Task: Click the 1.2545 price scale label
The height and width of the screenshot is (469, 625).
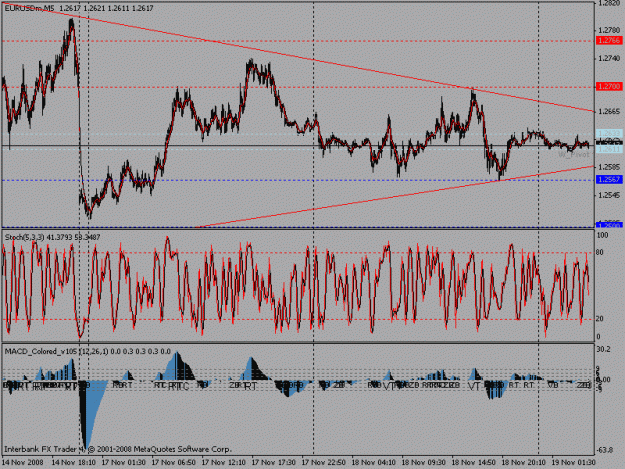Action: coord(609,195)
